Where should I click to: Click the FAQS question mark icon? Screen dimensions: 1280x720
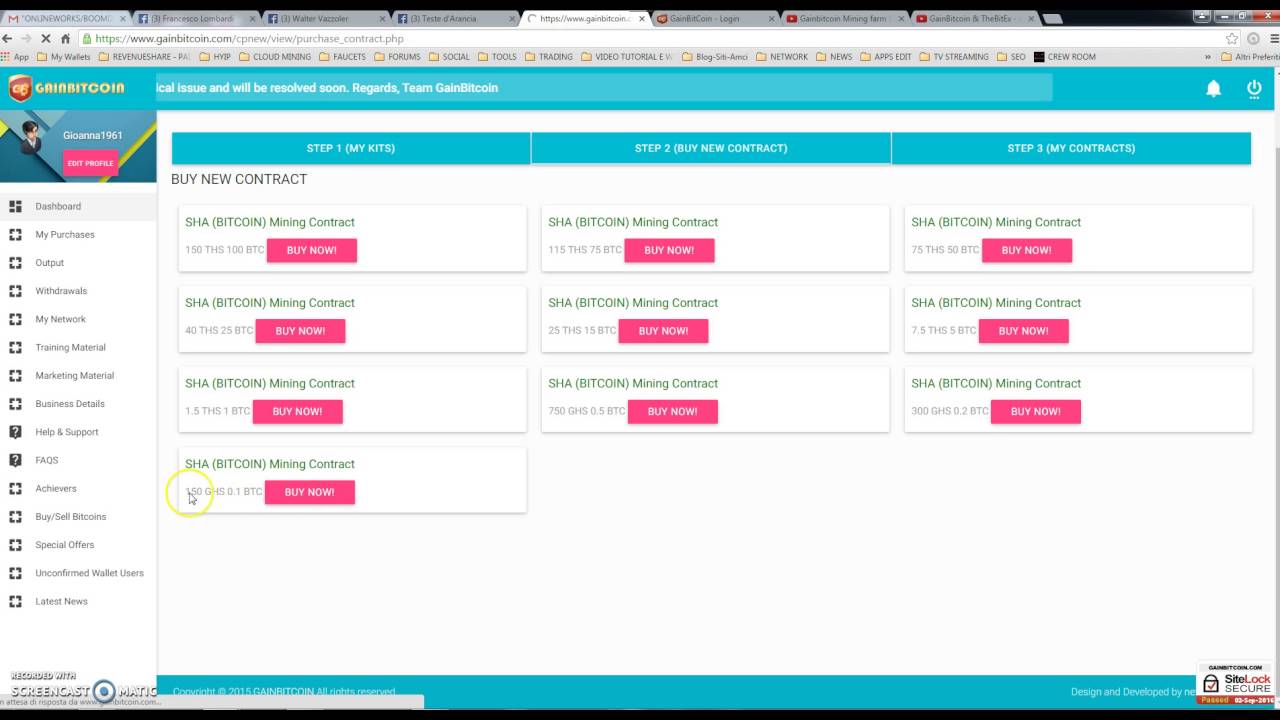(x=15, y=460)
